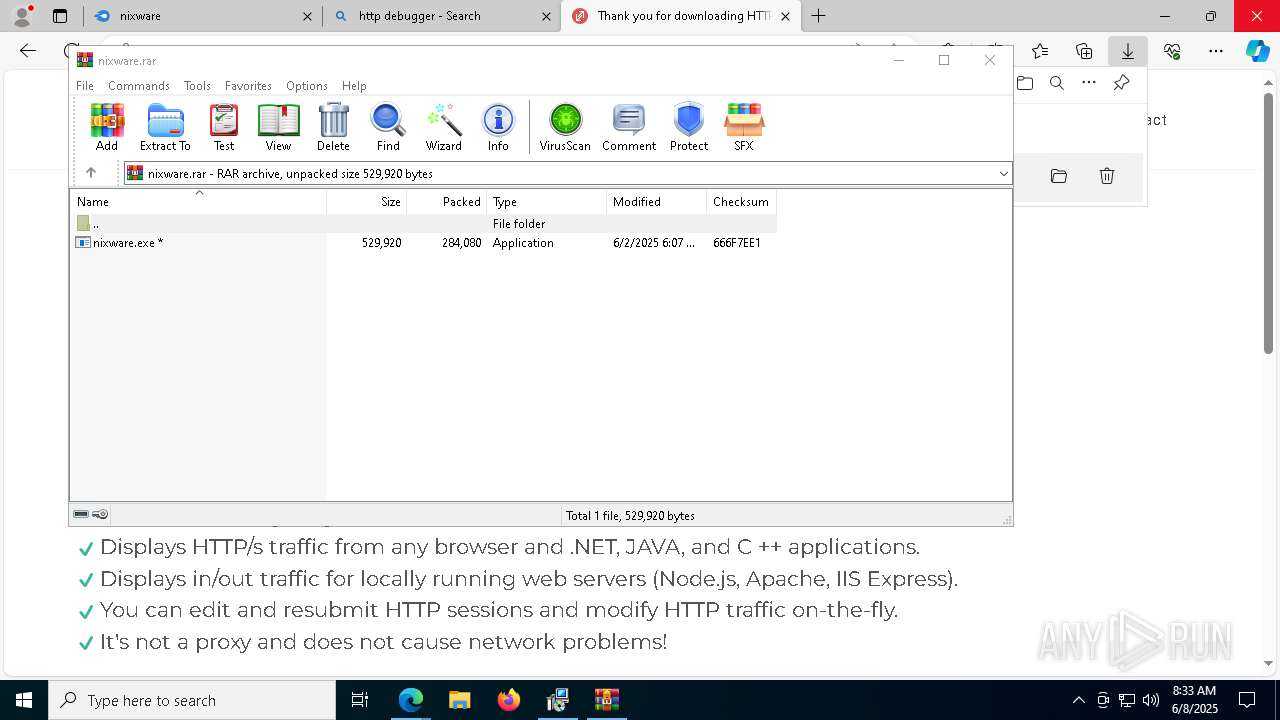The image size is (1280, 720).
Task: Open Edge Collections icon
Action: pyautogui.click(x=1084, y=51)
